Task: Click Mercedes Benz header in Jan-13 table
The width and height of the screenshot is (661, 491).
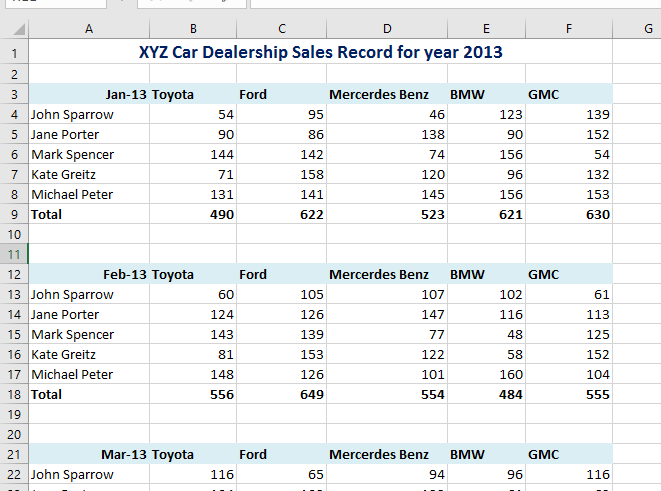Action: pyautogui.click(x=379, y=94)
